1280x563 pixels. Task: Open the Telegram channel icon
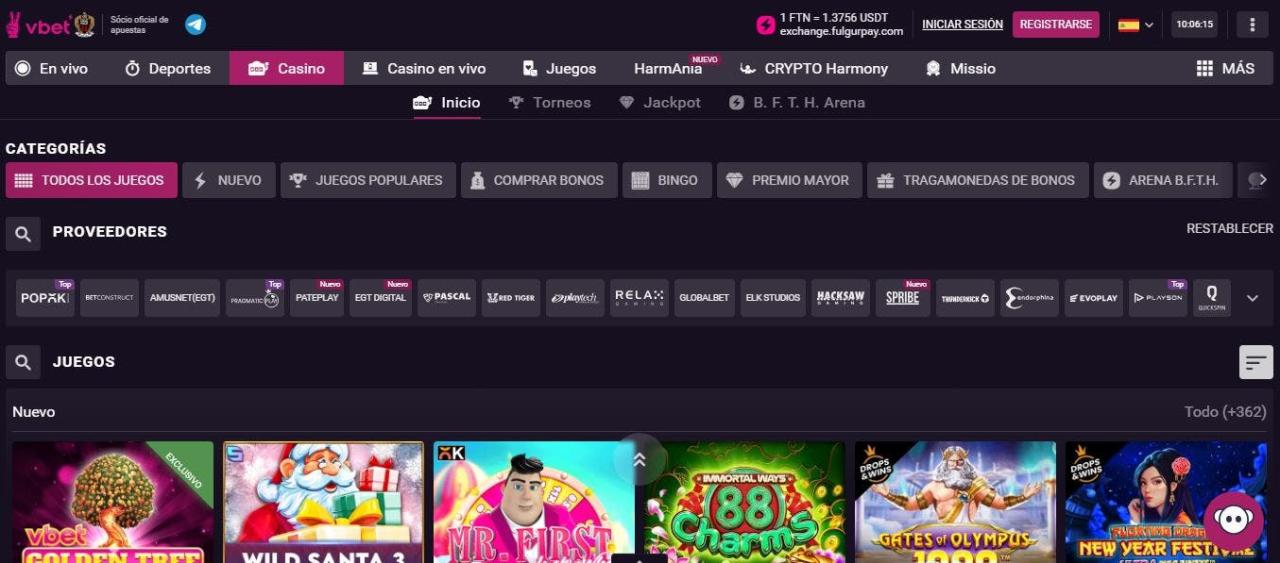(x=195, y=25)
